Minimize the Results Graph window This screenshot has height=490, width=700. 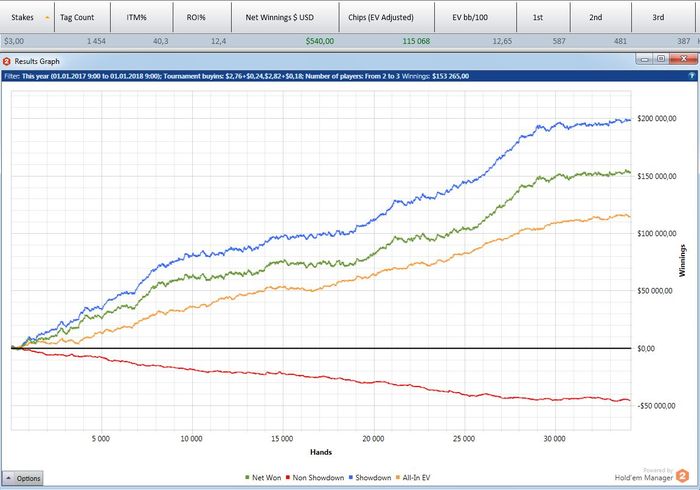tap(644, 59)
